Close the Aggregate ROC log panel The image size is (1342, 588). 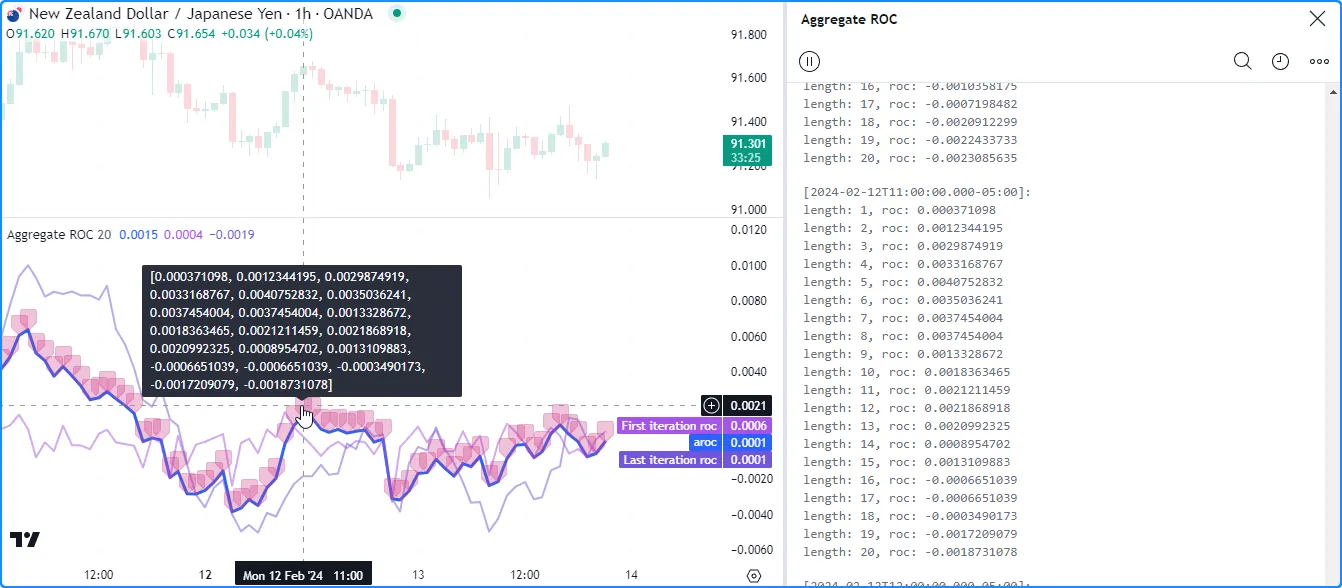[1317, 19]
